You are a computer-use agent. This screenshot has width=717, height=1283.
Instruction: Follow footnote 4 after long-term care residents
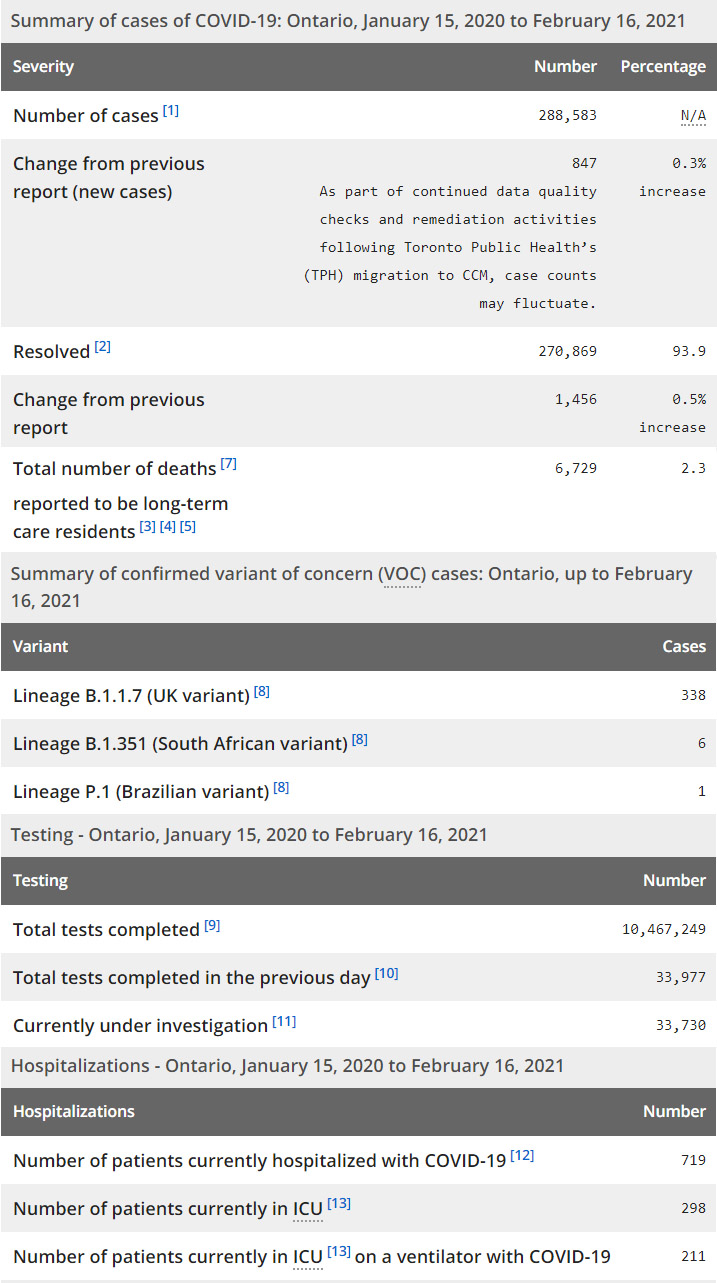pos(168,526)
